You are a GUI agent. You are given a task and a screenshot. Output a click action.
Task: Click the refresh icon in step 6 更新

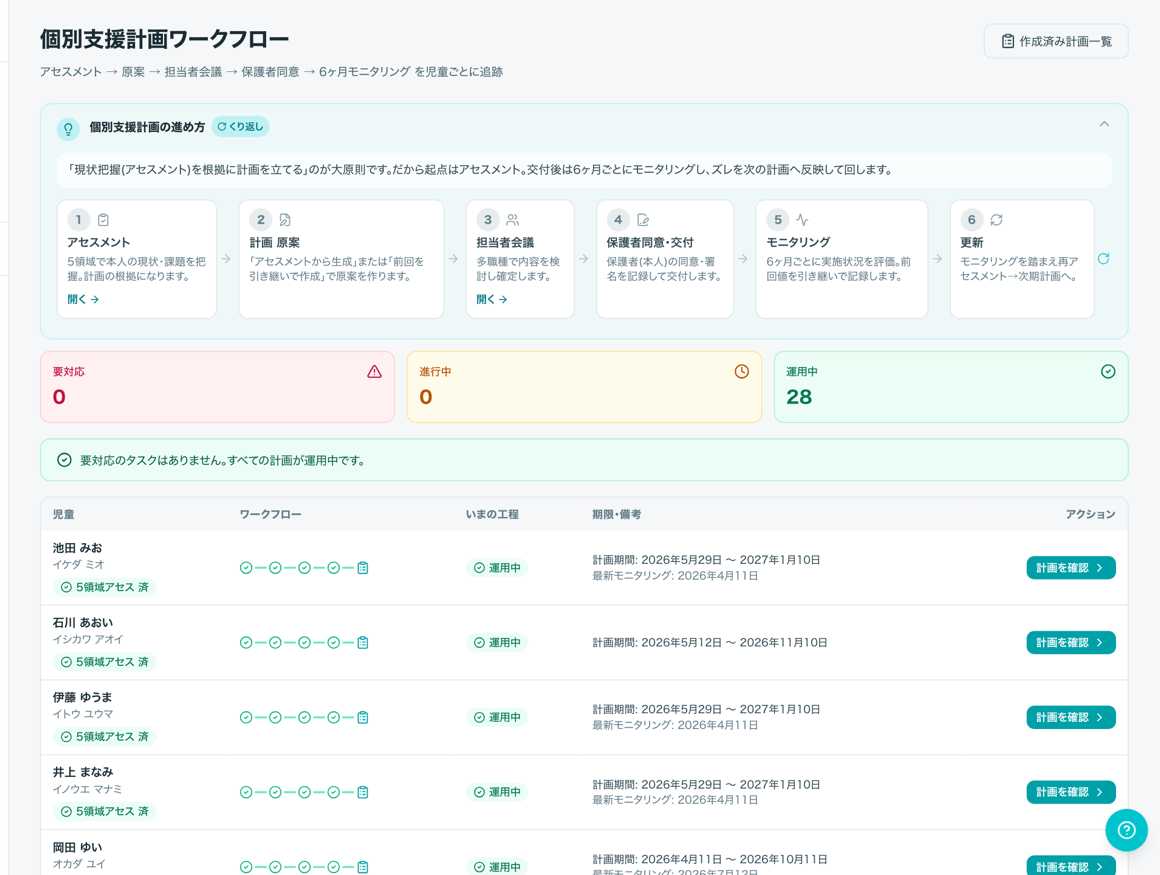pyautogui.click(x=997, y=220)
